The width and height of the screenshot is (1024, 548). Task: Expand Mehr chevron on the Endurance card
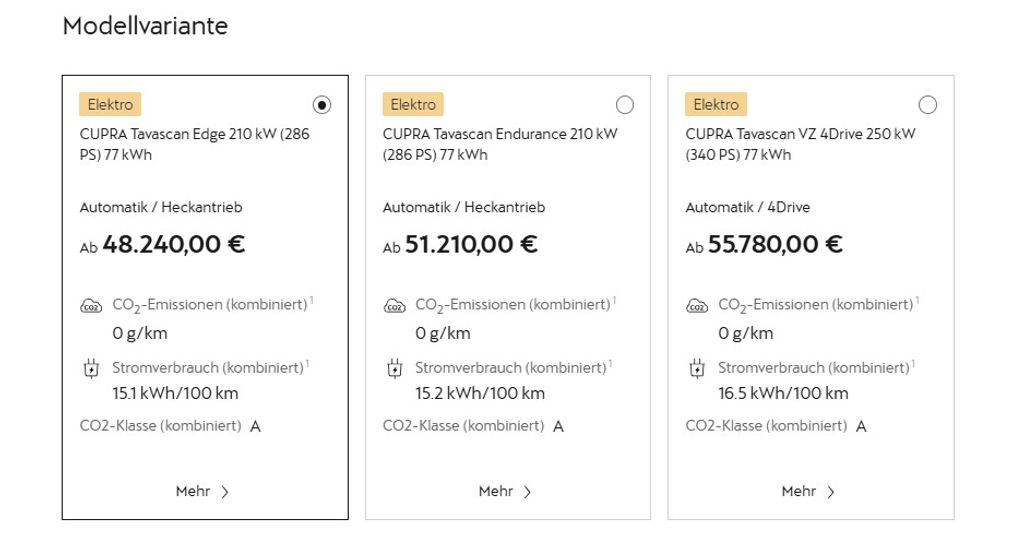coord(528,492)
